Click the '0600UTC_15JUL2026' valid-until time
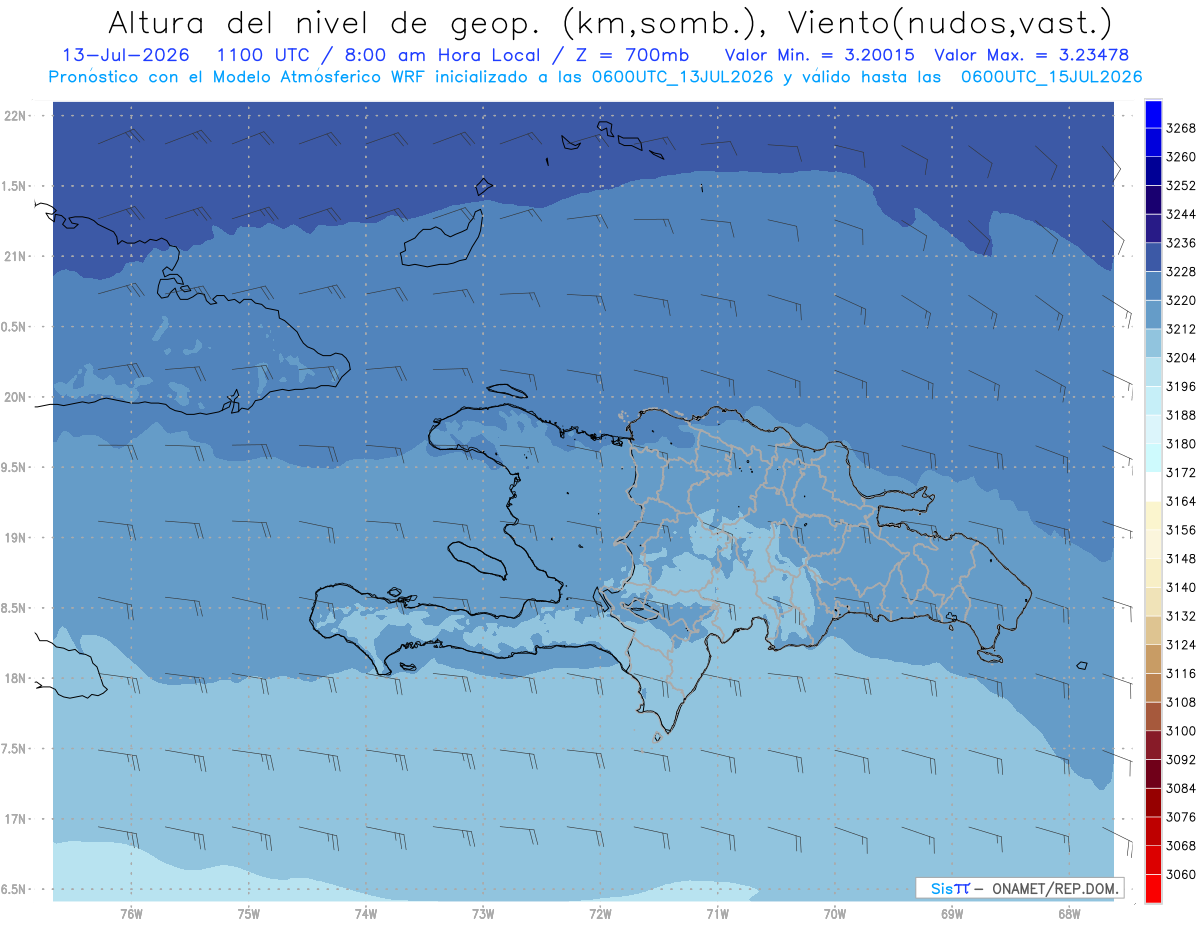Image resolution: width=1200 pixels, height=927 pixels. click(1051, 77)
